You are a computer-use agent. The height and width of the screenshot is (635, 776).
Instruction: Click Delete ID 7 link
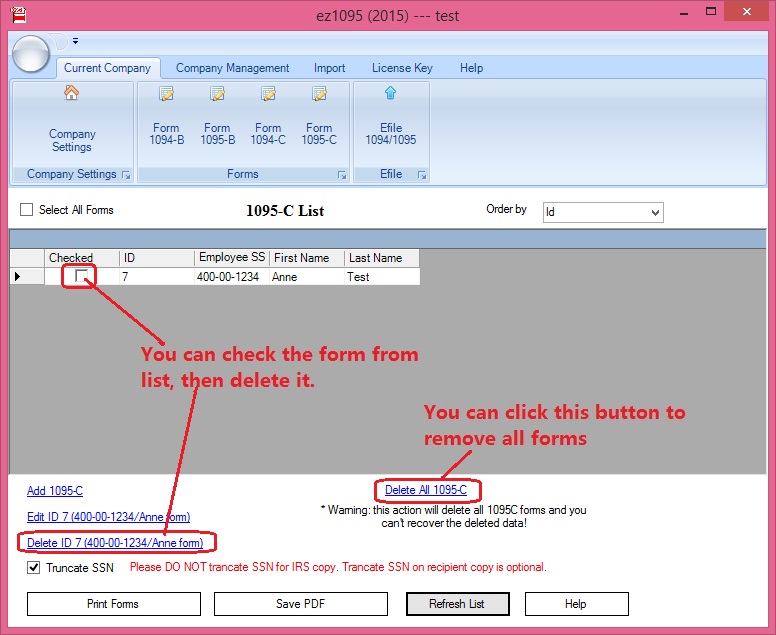coord(115,543)
